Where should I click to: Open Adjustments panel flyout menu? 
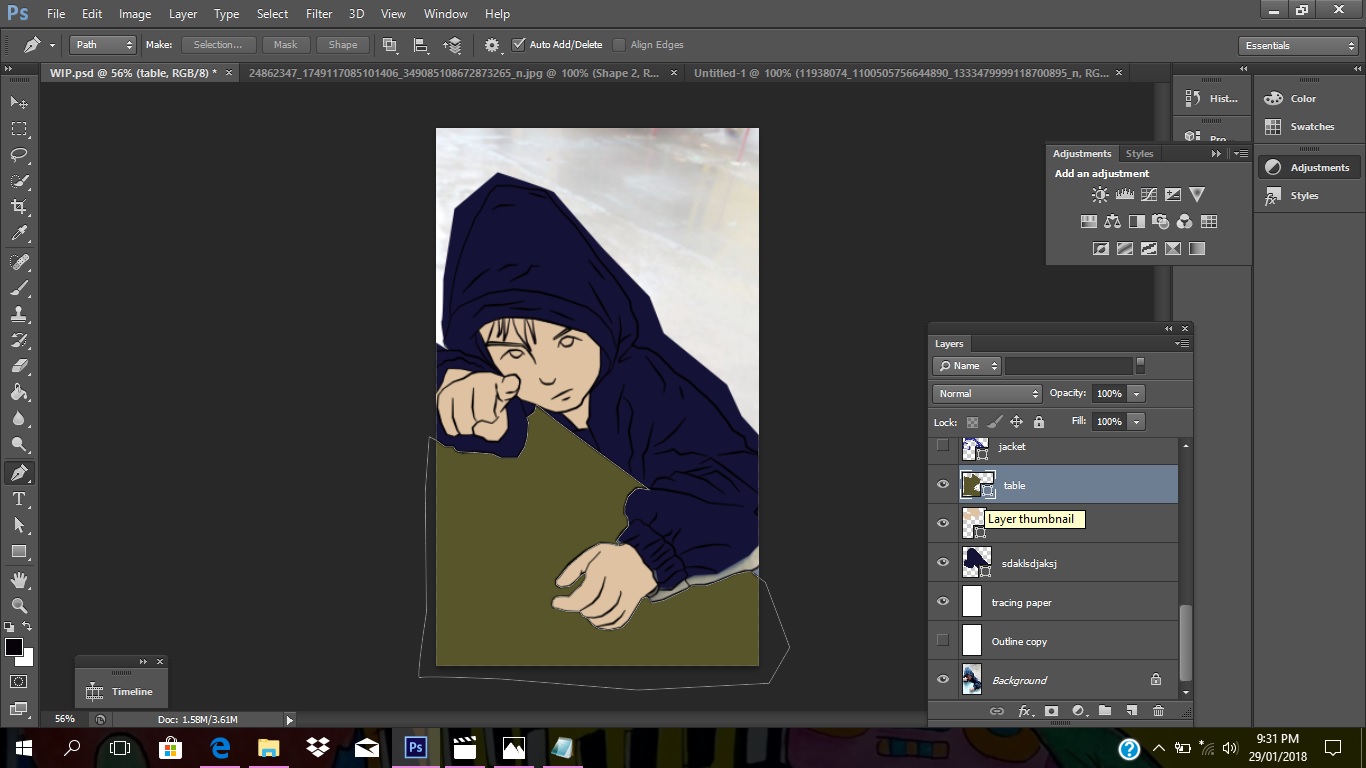[x=1241, y=154]
